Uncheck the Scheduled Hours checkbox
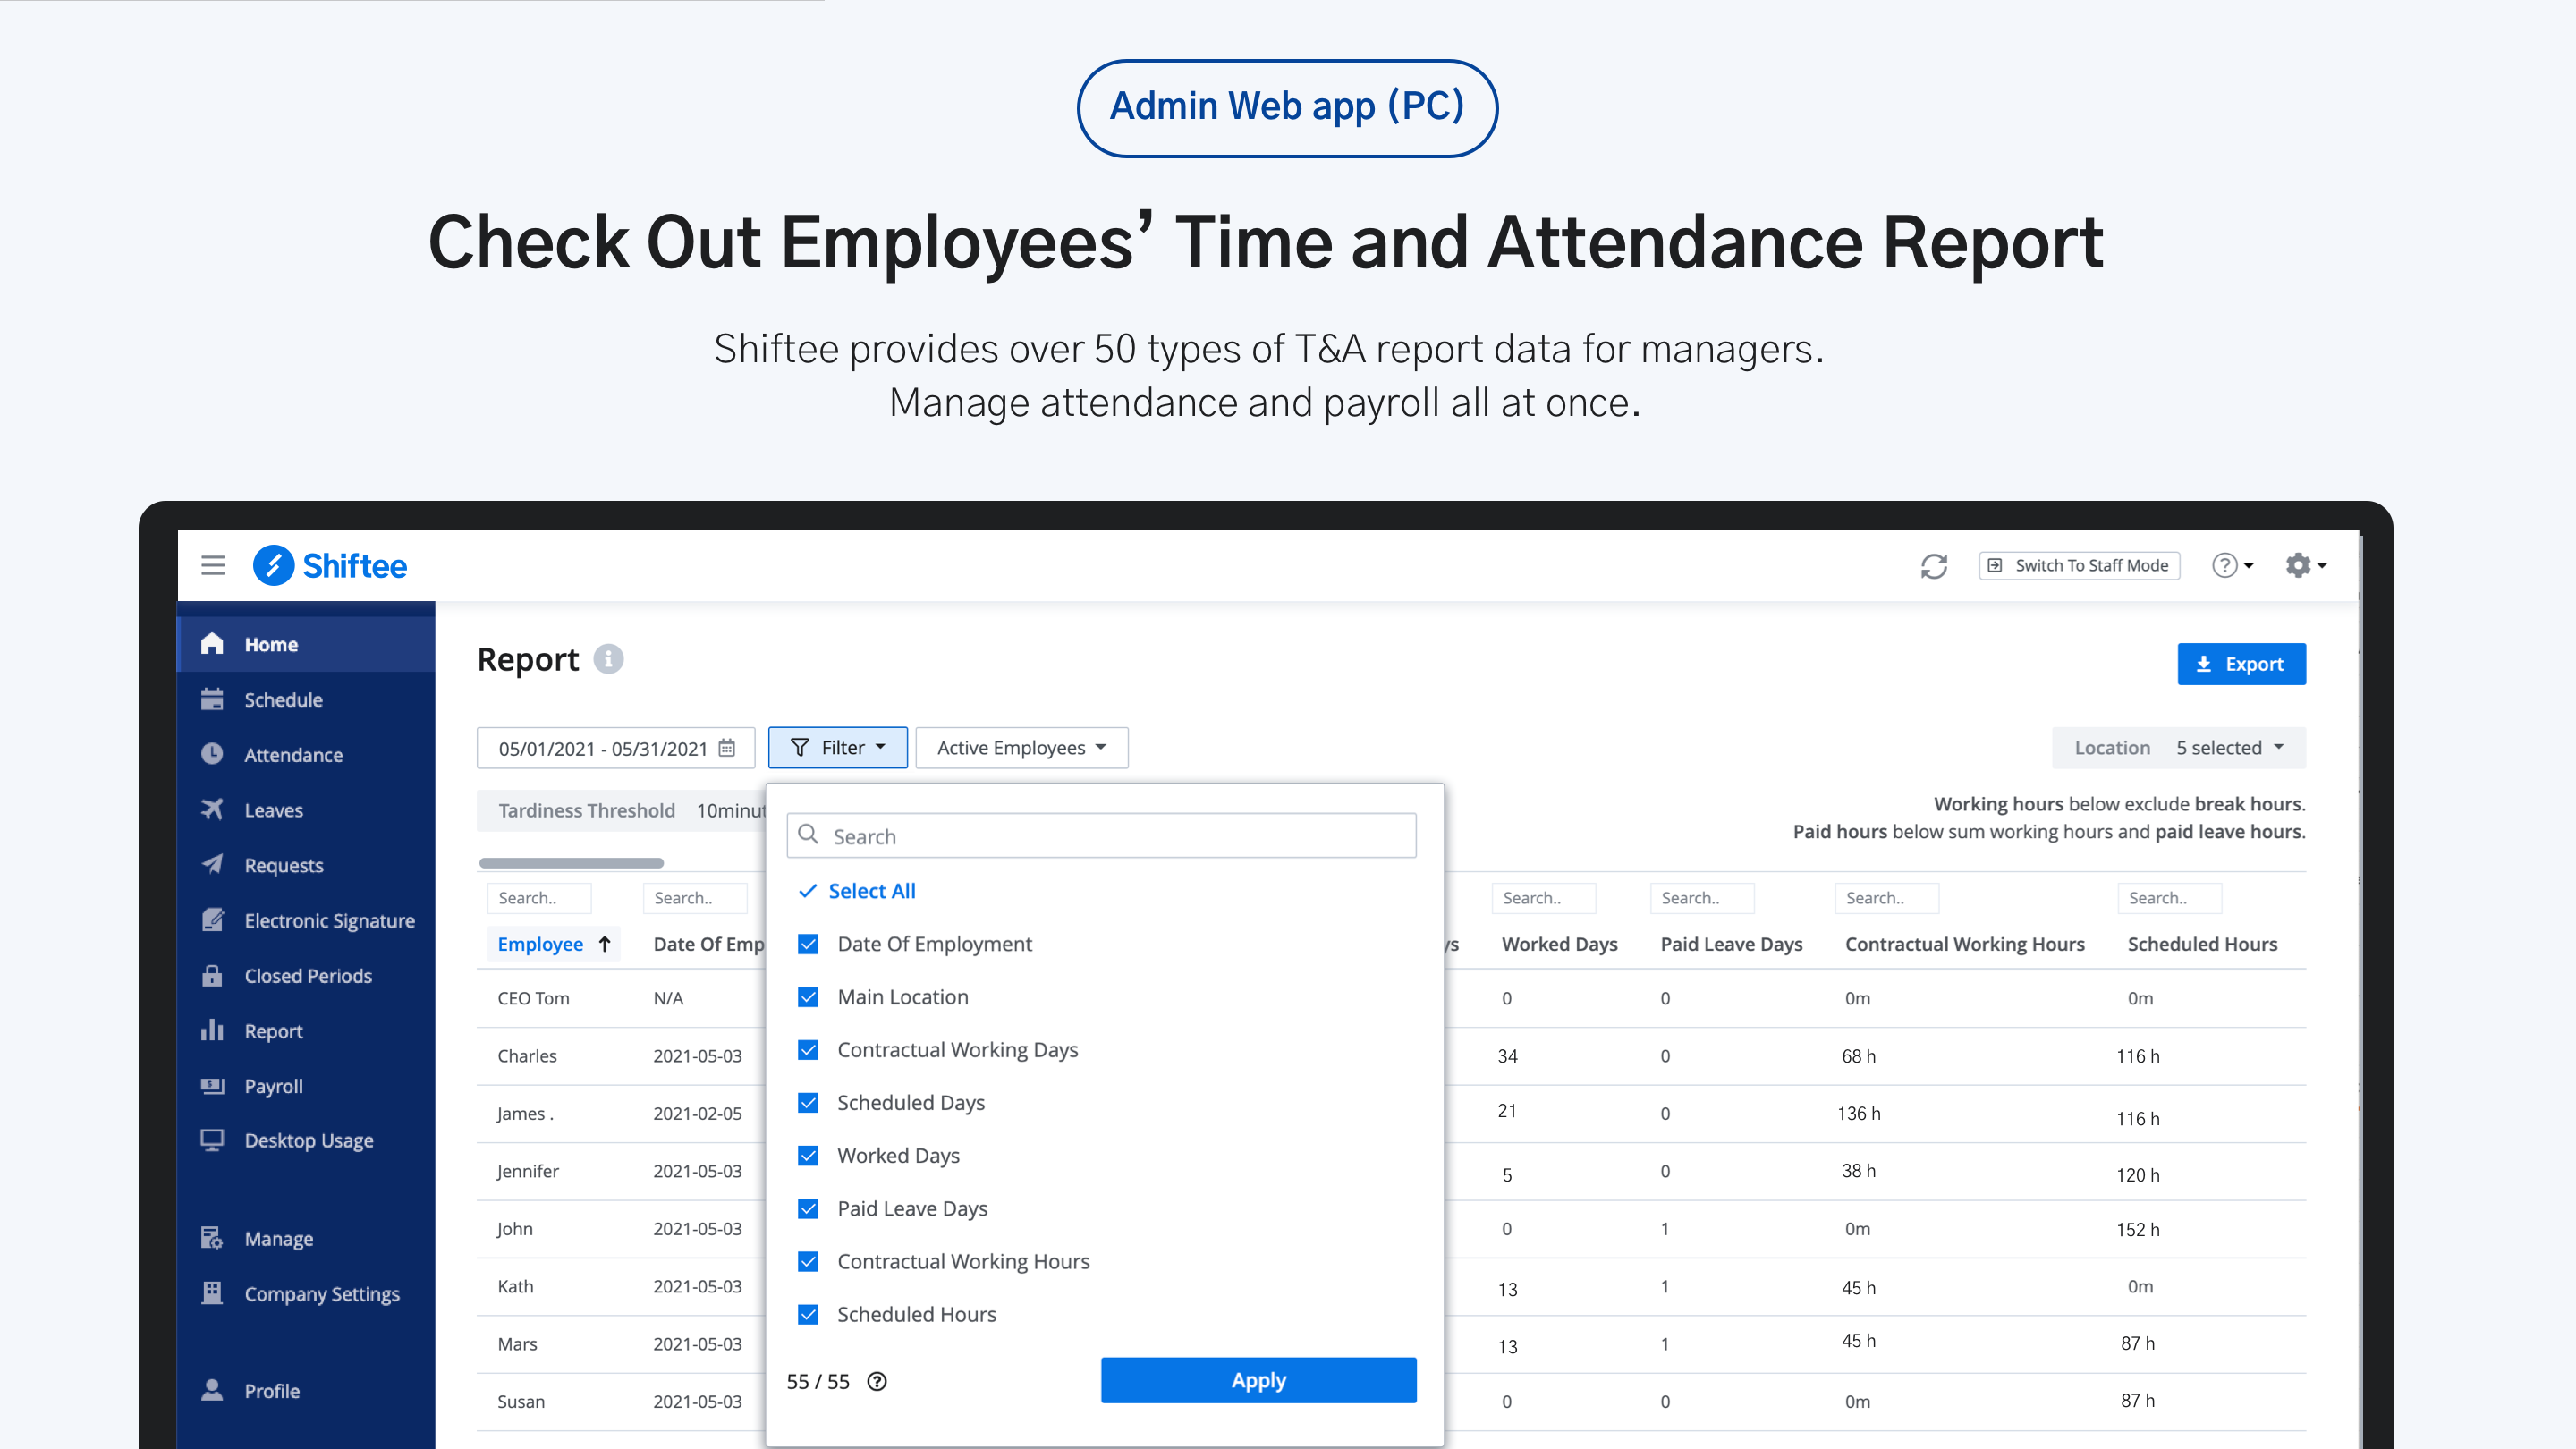The image size is (2576, 1449). pyautogui.click(x=808, y=1314)
